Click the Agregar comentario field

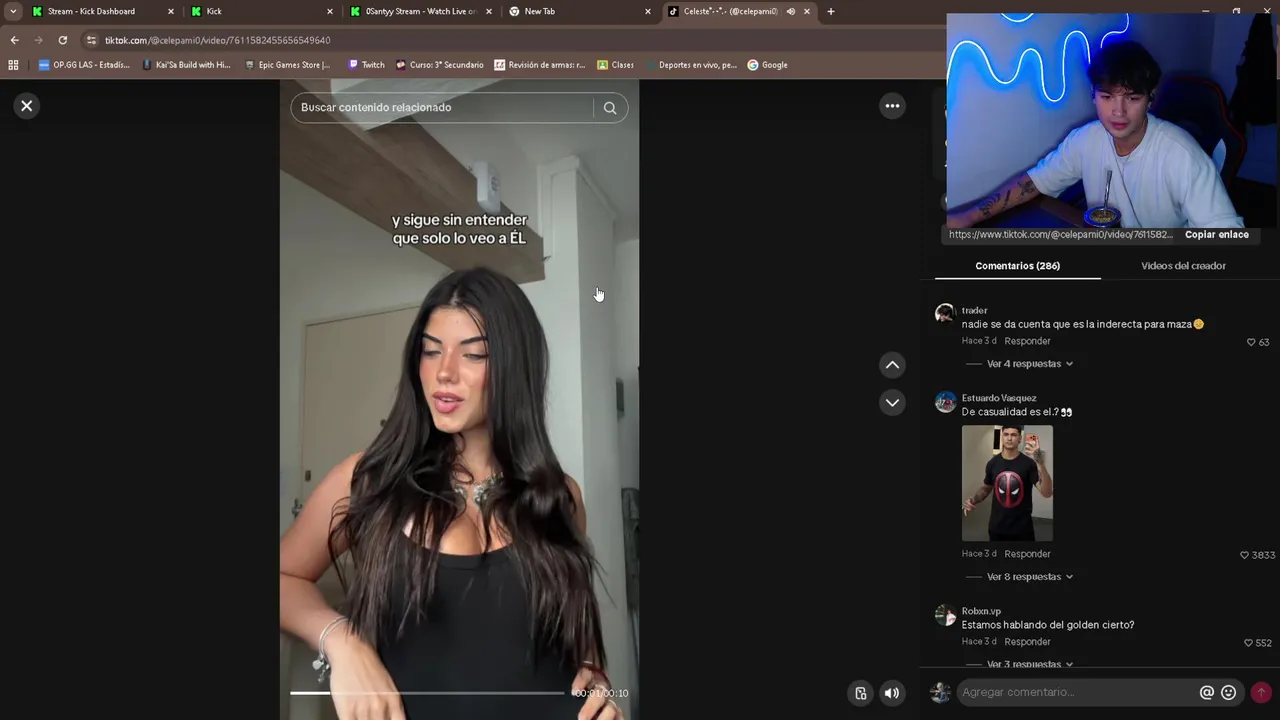(1078, 692)
